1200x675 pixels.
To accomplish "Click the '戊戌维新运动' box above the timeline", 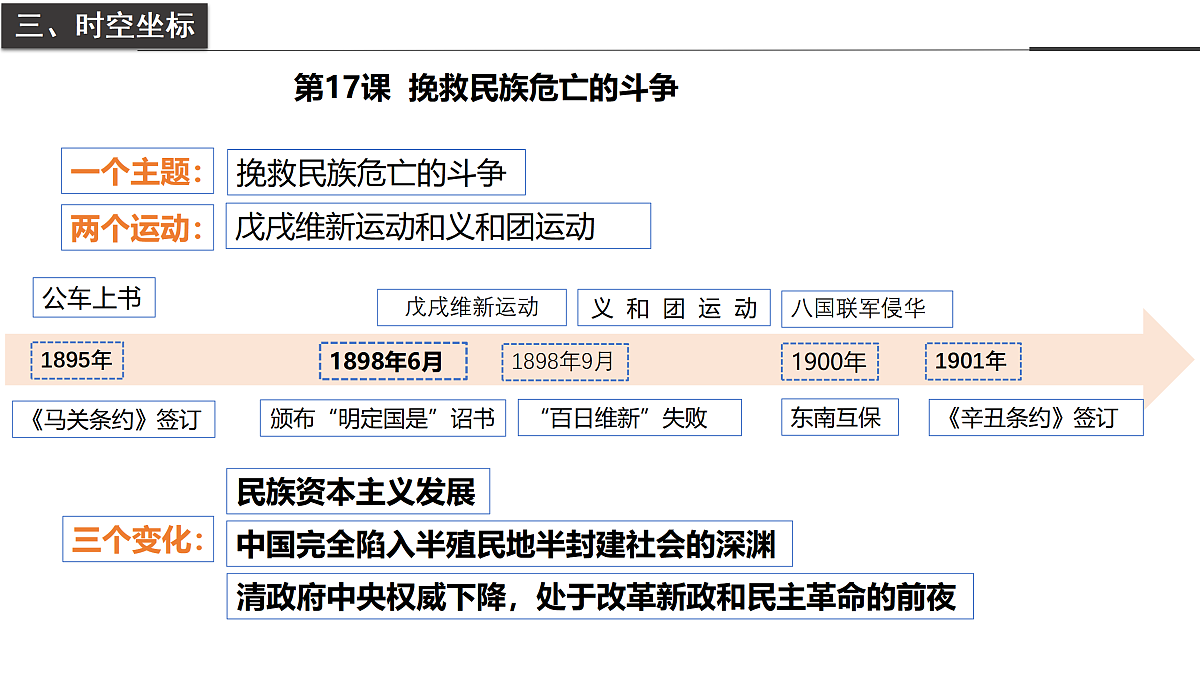I will pyautogui.click(x=472, y=307).
